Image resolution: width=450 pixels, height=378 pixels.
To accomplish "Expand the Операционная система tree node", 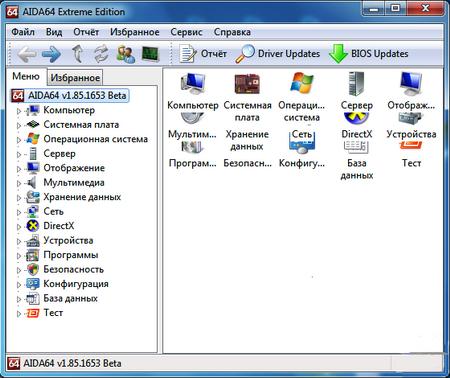I will click(19, 140).
